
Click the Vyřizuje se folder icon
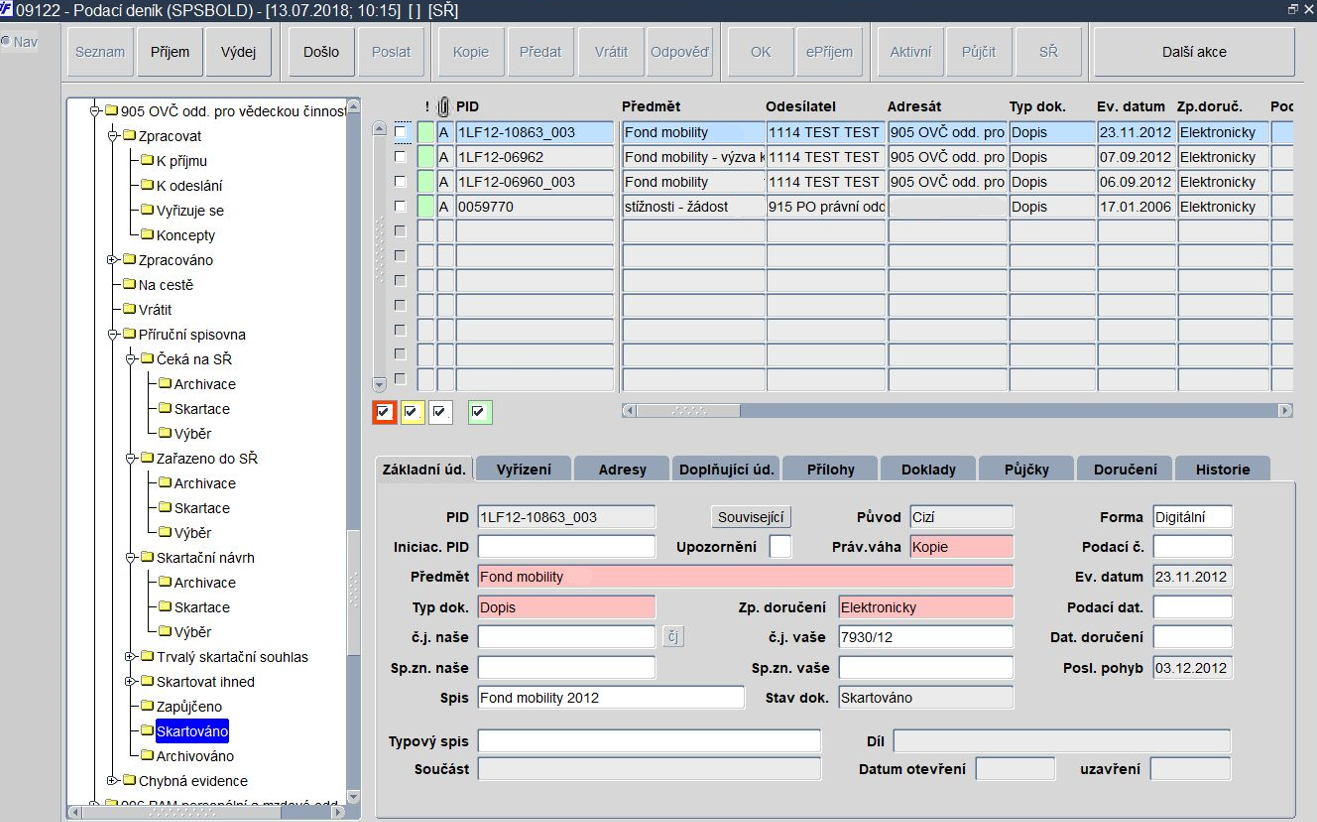point(147,211)
